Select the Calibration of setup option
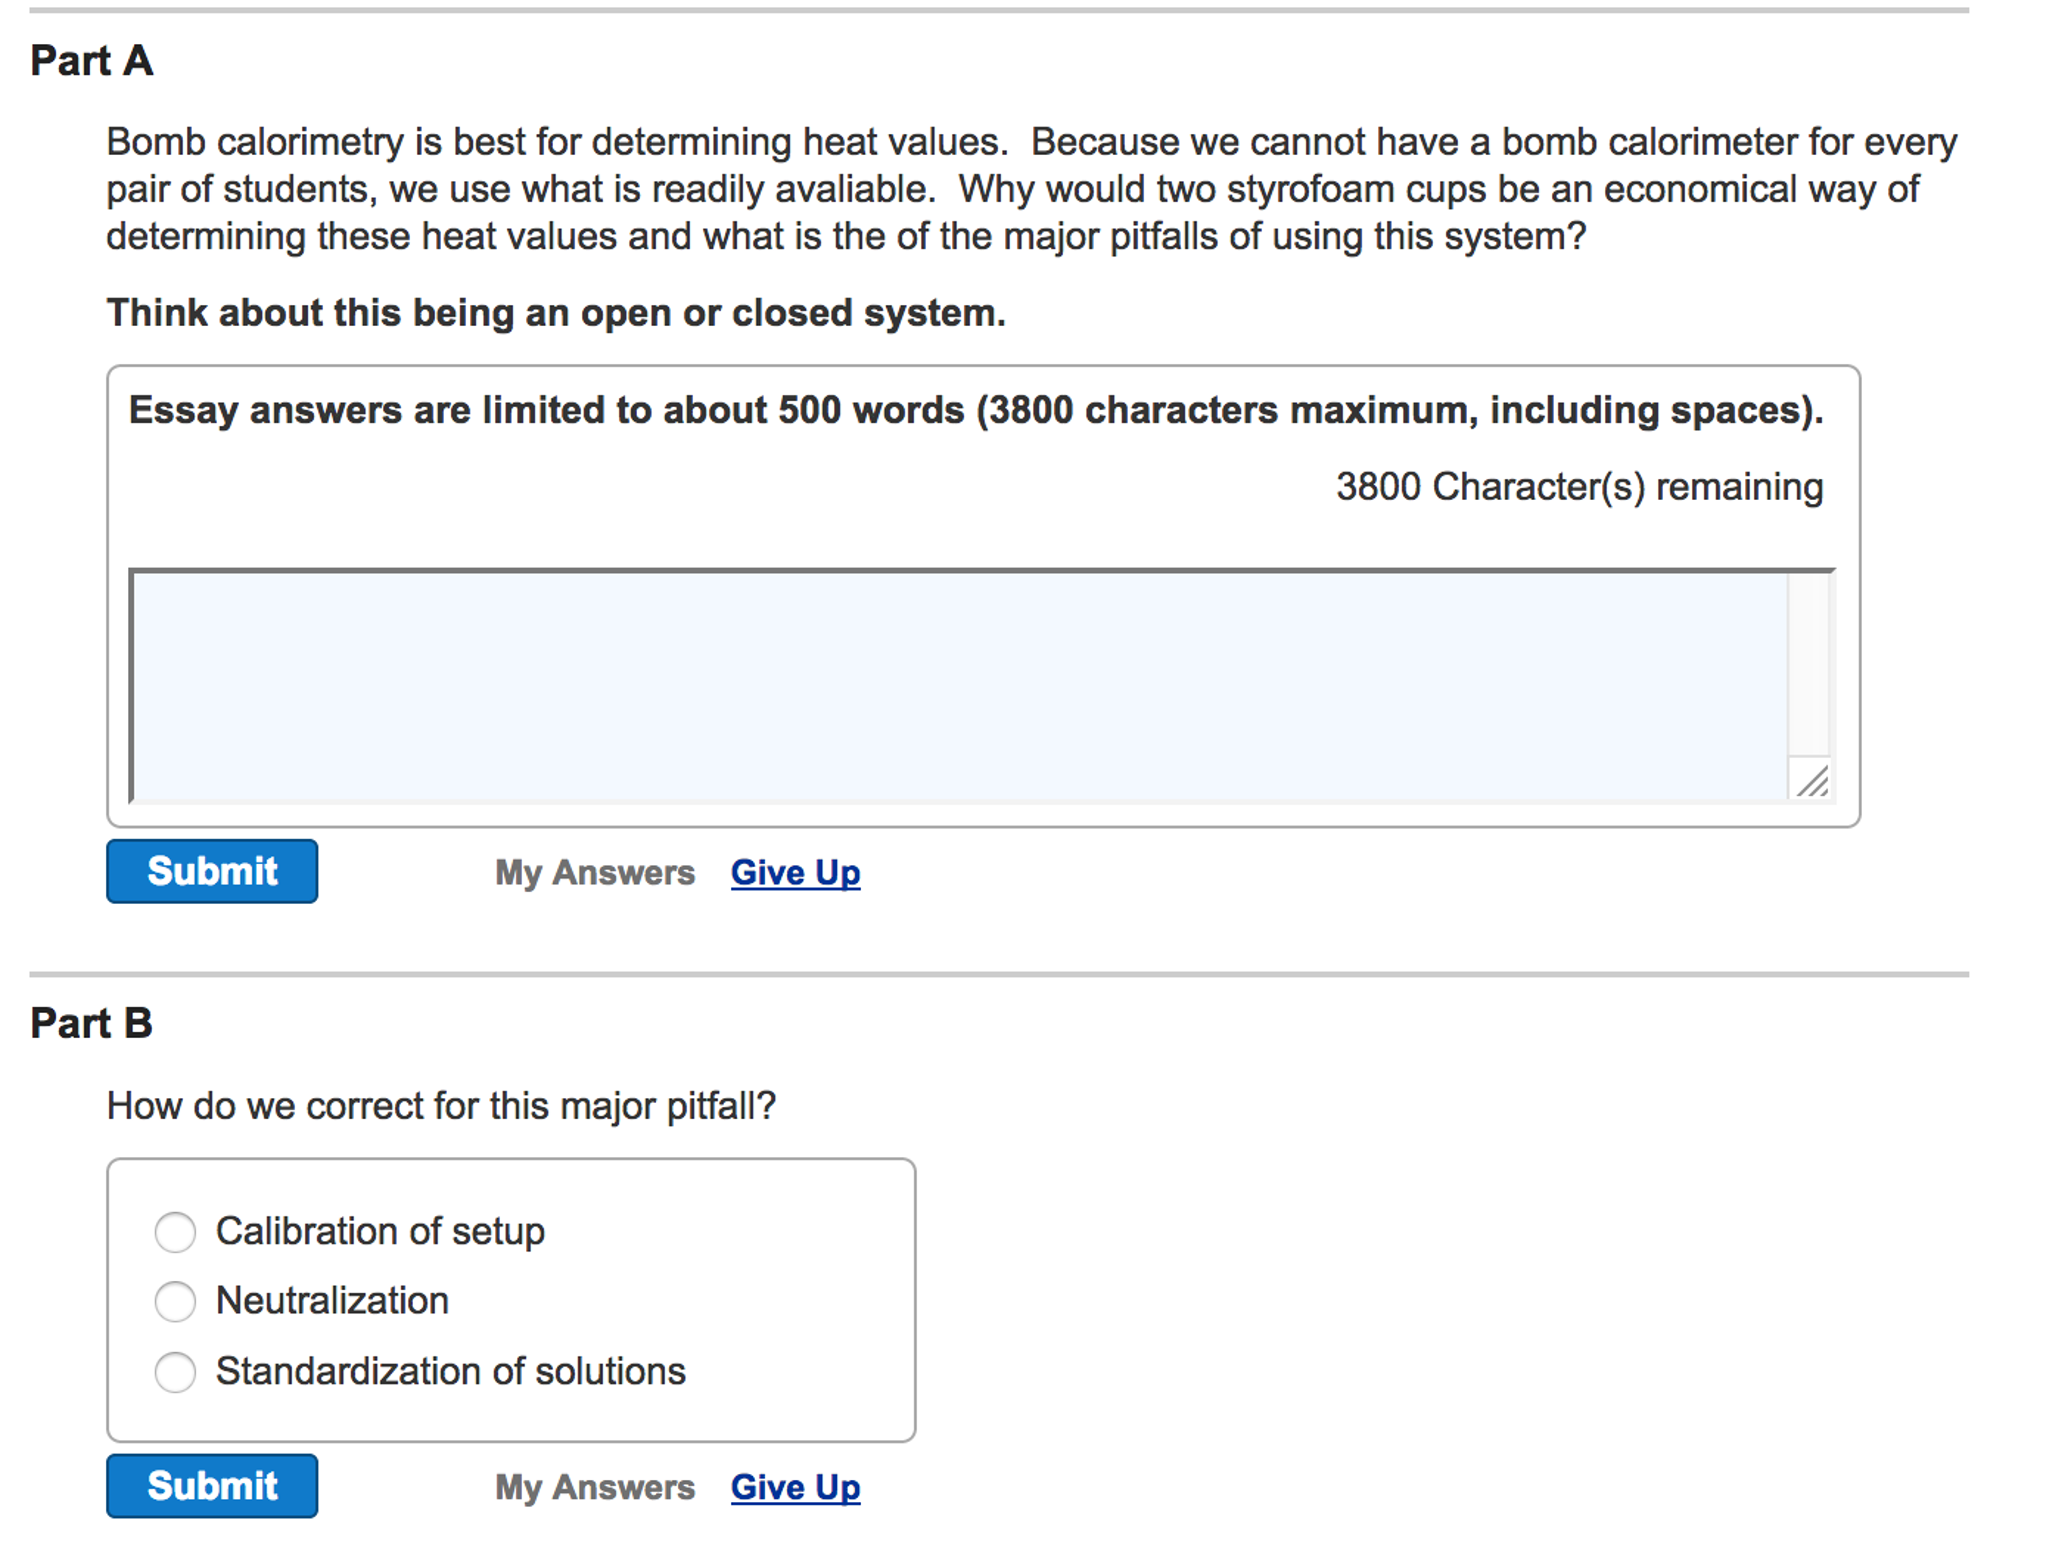The height and width of the screenshot is (1545, 2046). pos(176,1232)
